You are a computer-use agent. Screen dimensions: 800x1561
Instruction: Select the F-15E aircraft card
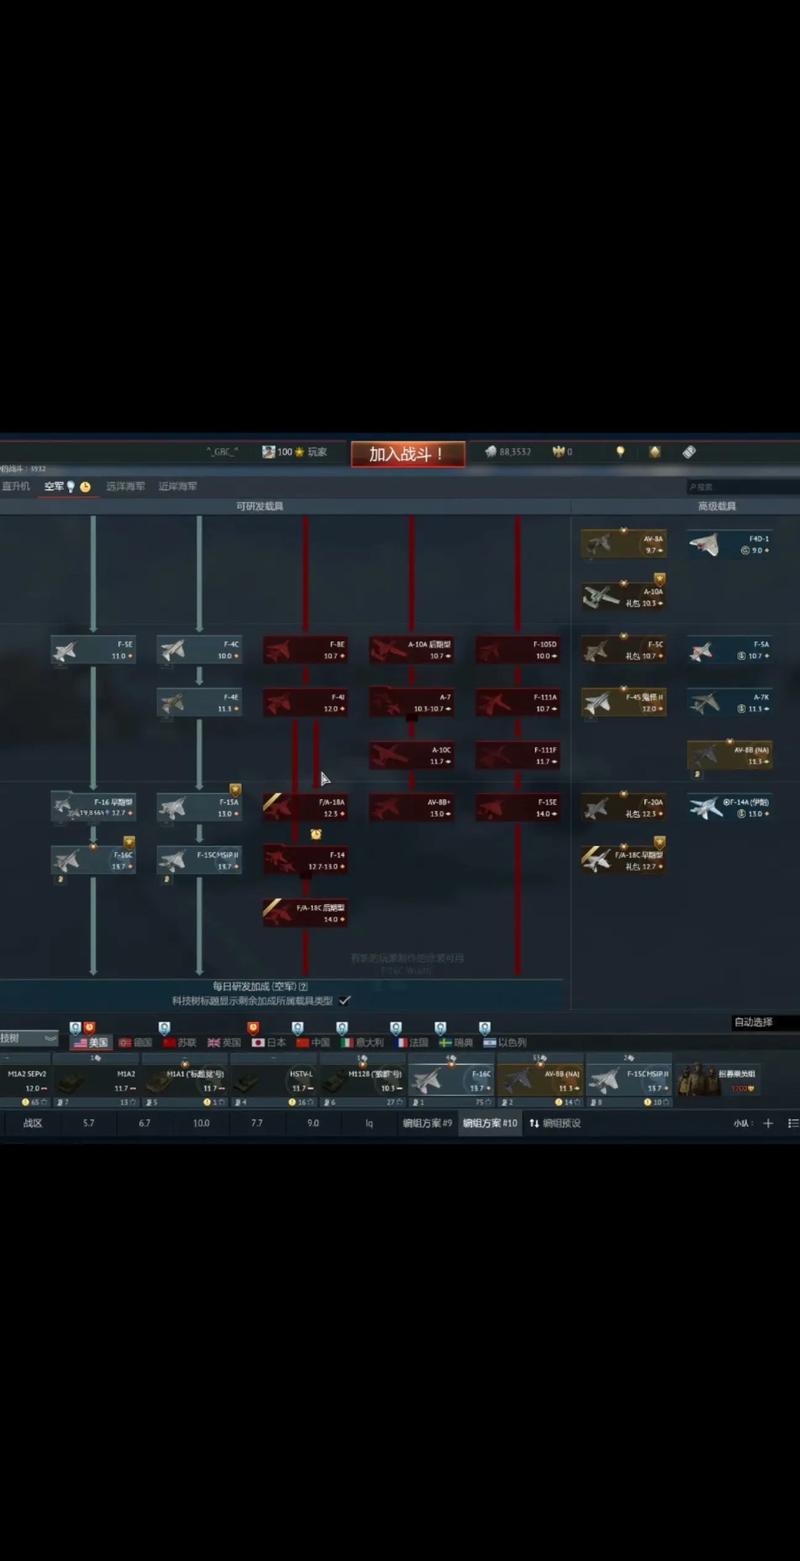(517, 807)
